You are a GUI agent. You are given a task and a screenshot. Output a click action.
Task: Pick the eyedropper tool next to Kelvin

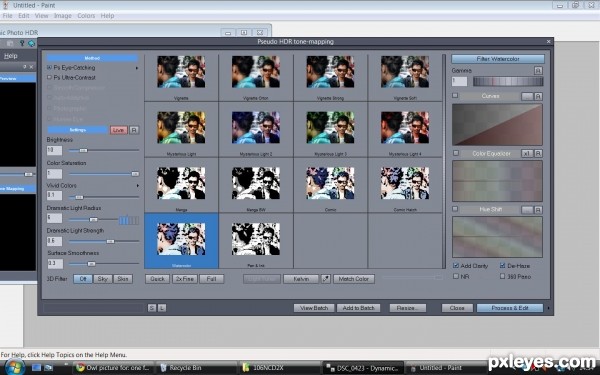point(326,279)
